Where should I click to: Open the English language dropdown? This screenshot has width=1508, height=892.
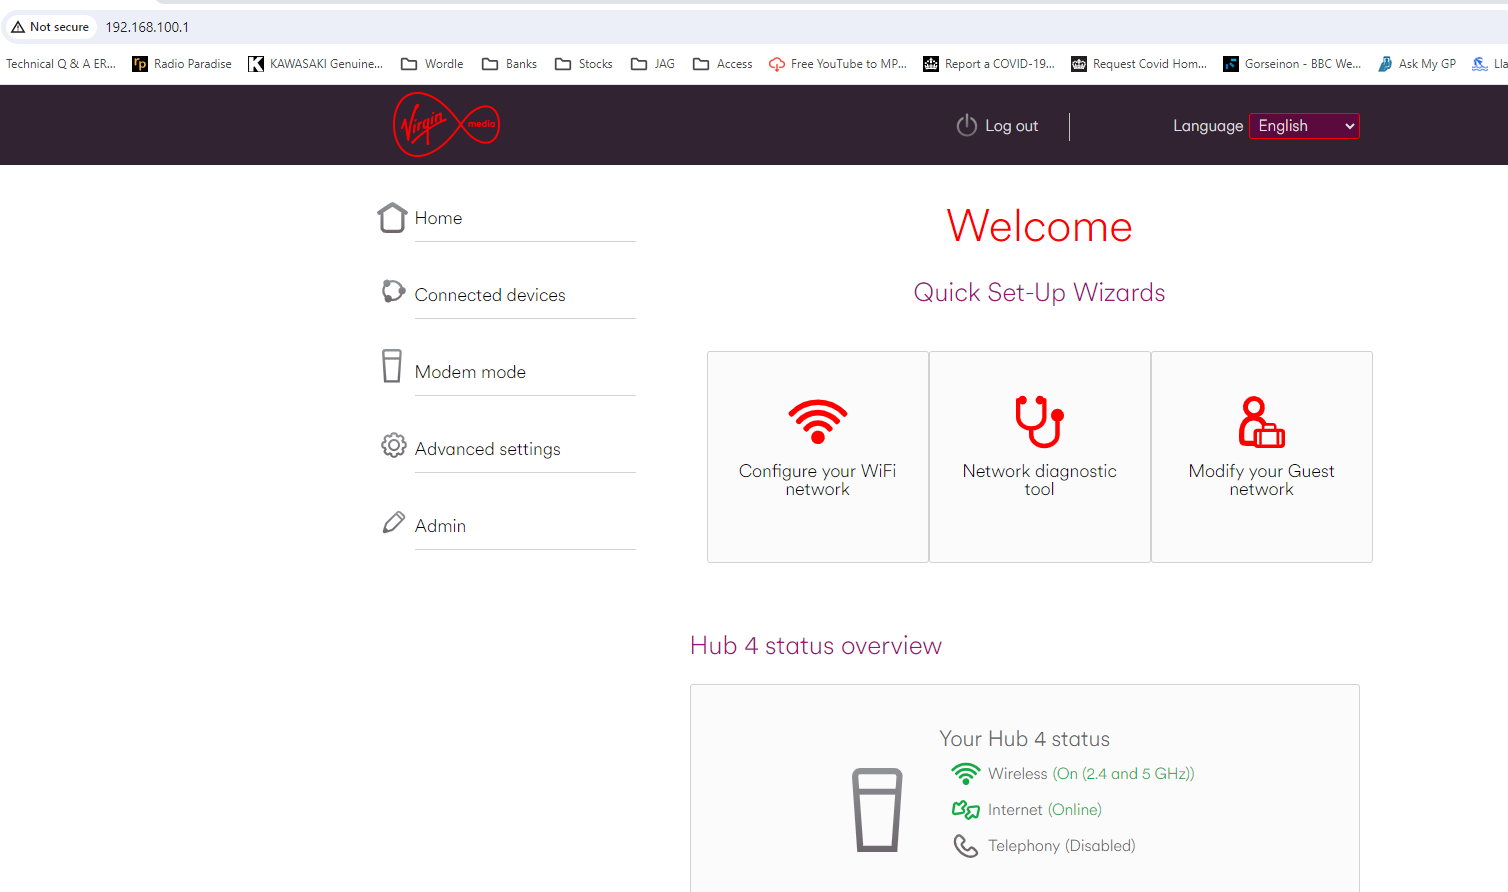point(1303,126)
